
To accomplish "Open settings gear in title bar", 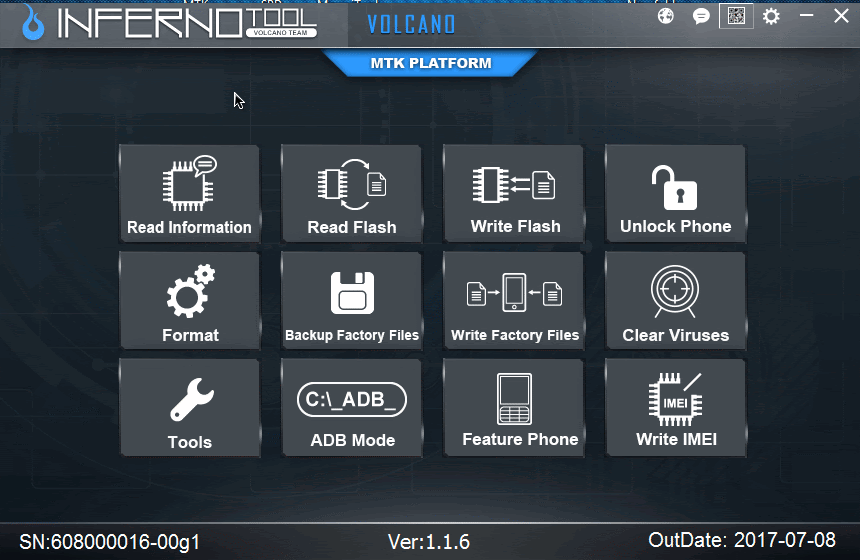I will [x=771, y=16].
